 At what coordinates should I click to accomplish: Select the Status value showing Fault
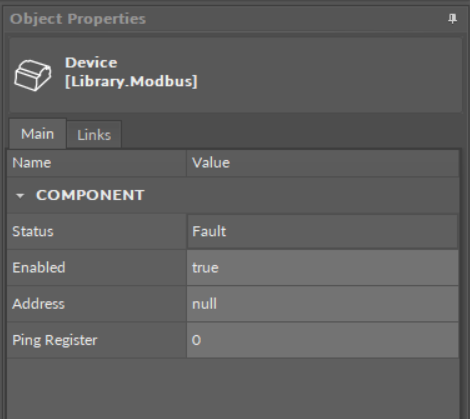pos(322,231)
